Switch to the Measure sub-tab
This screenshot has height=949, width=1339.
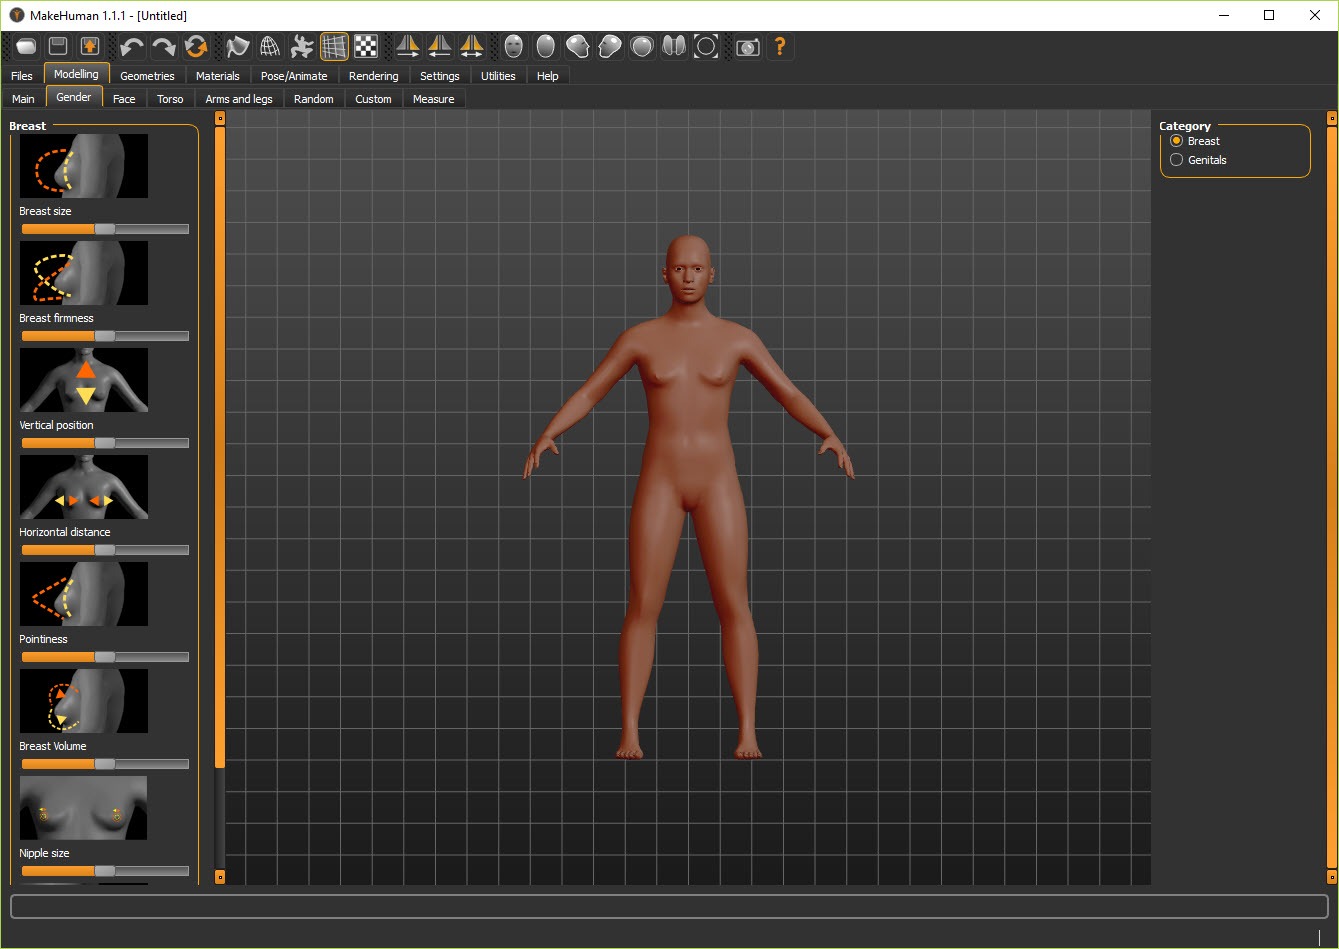[x=433, y=99]
